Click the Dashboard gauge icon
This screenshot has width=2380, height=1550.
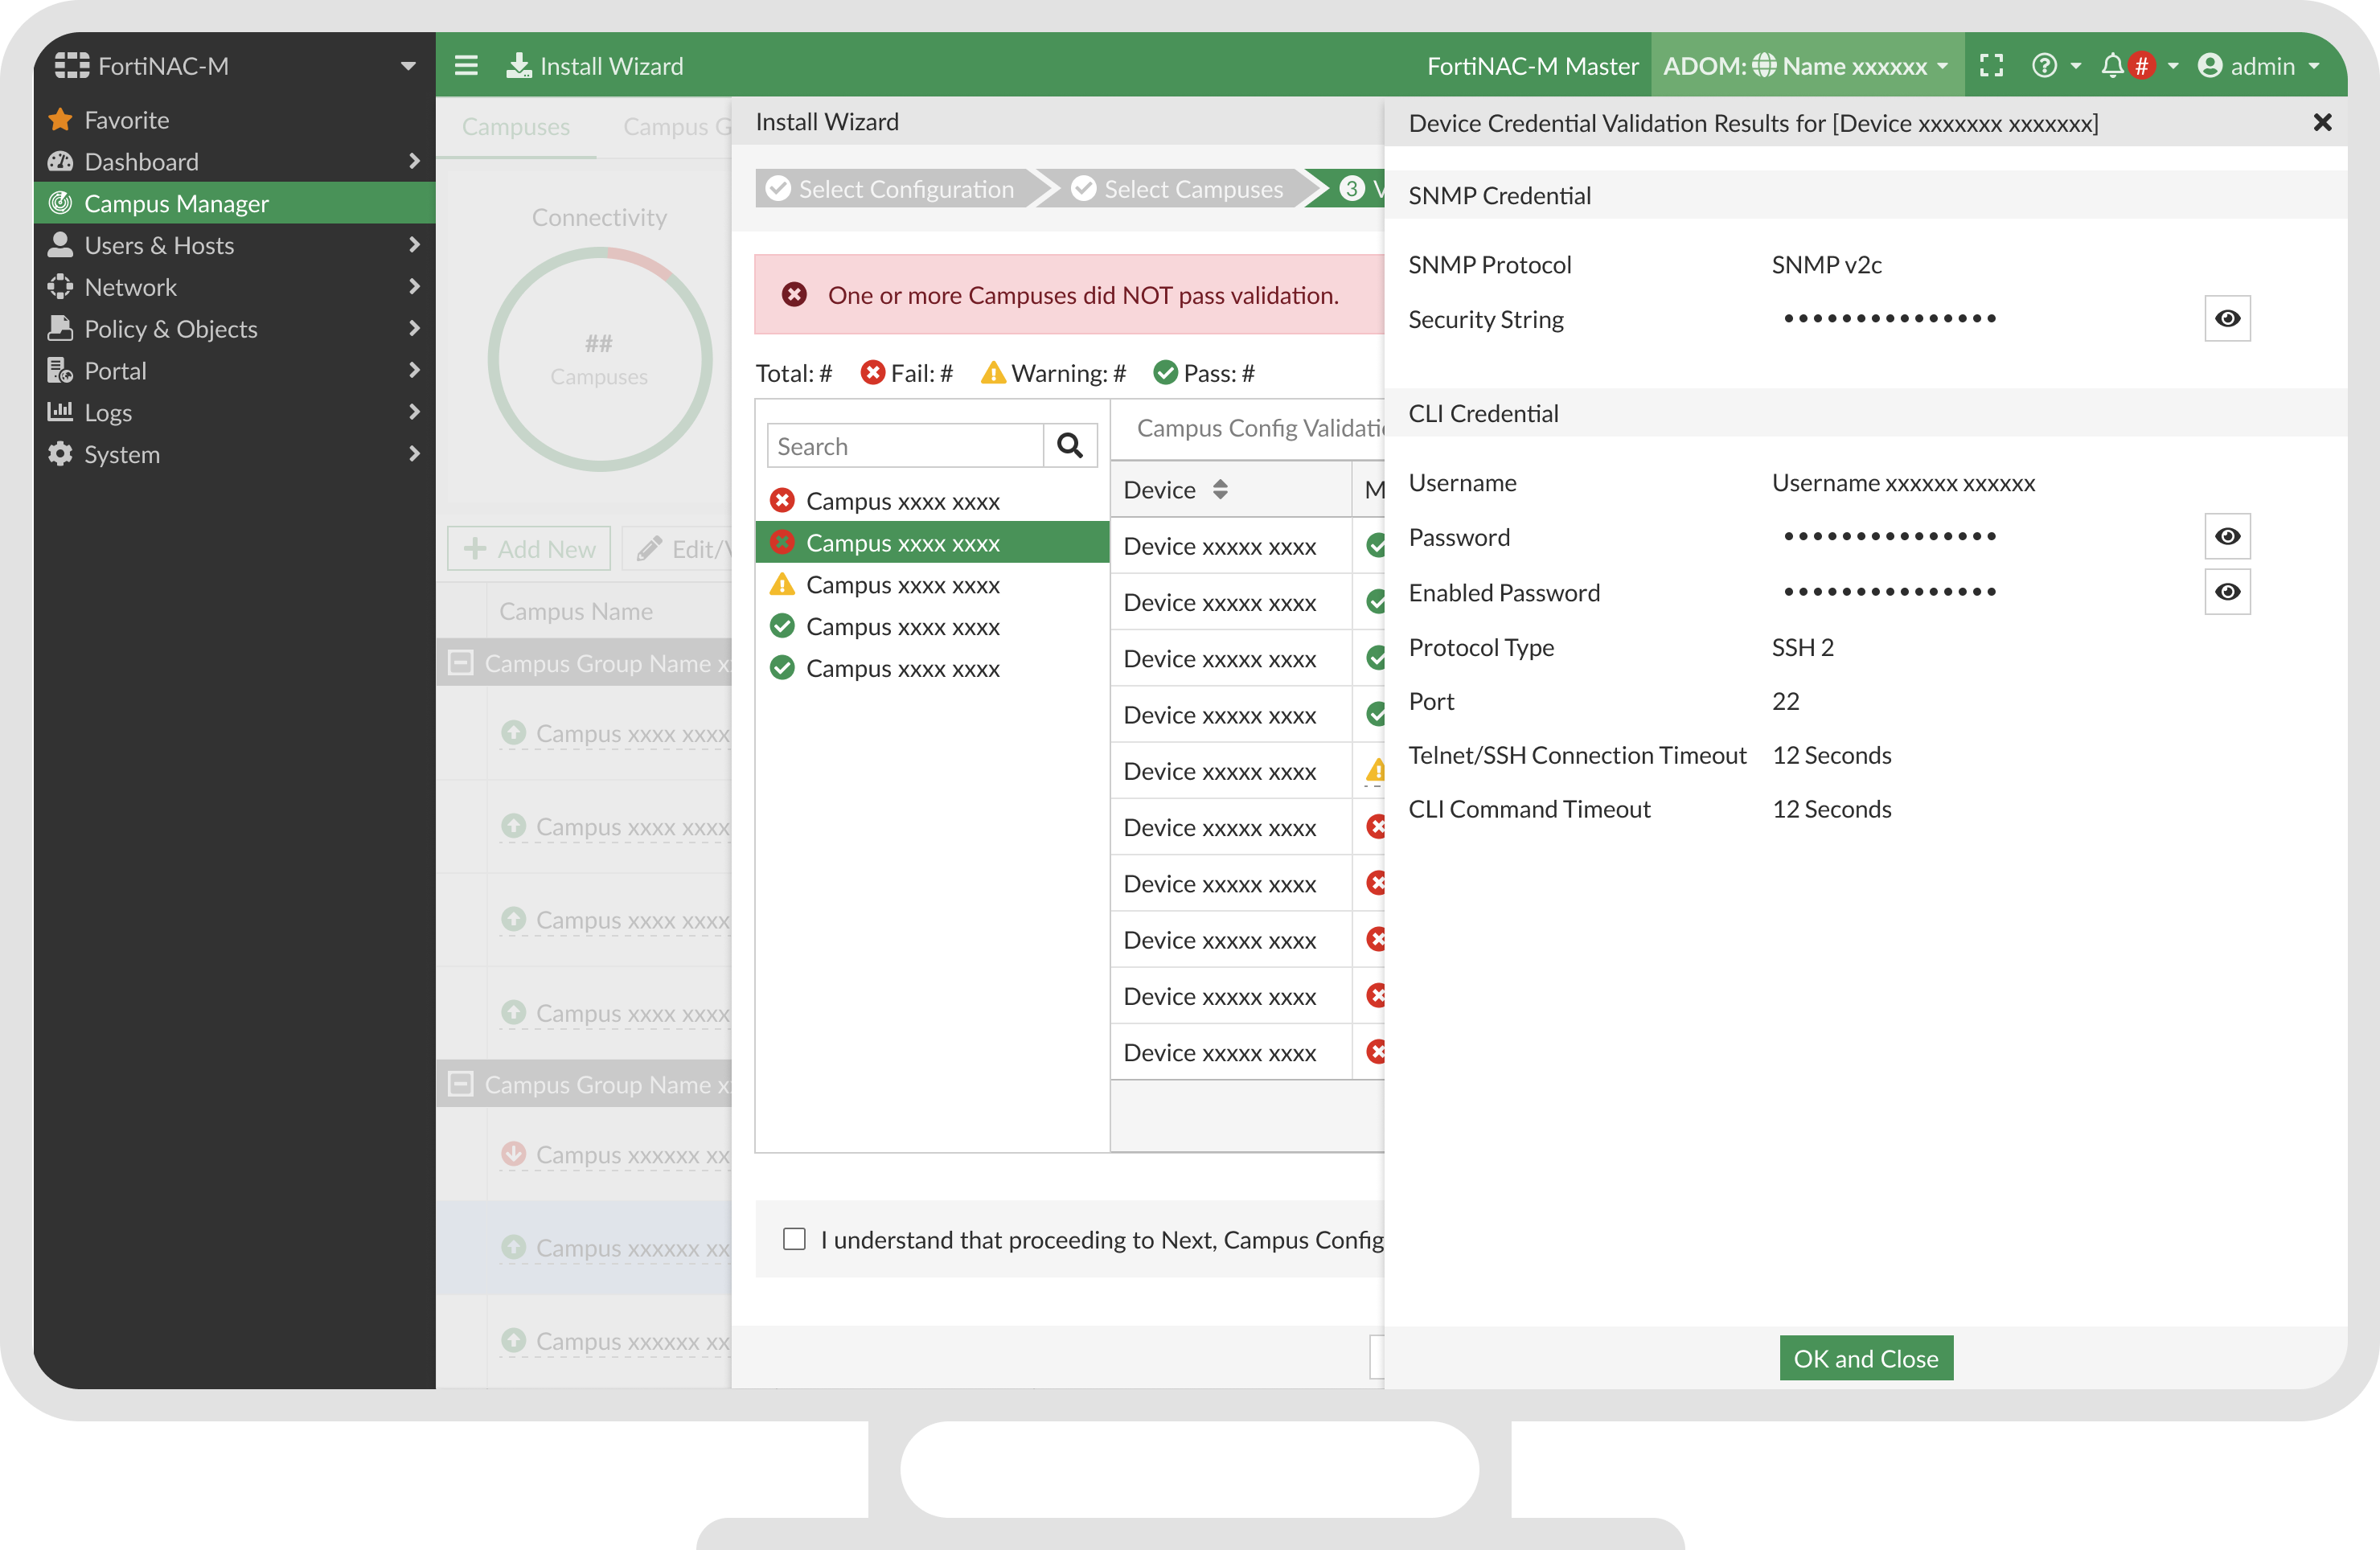60,162
